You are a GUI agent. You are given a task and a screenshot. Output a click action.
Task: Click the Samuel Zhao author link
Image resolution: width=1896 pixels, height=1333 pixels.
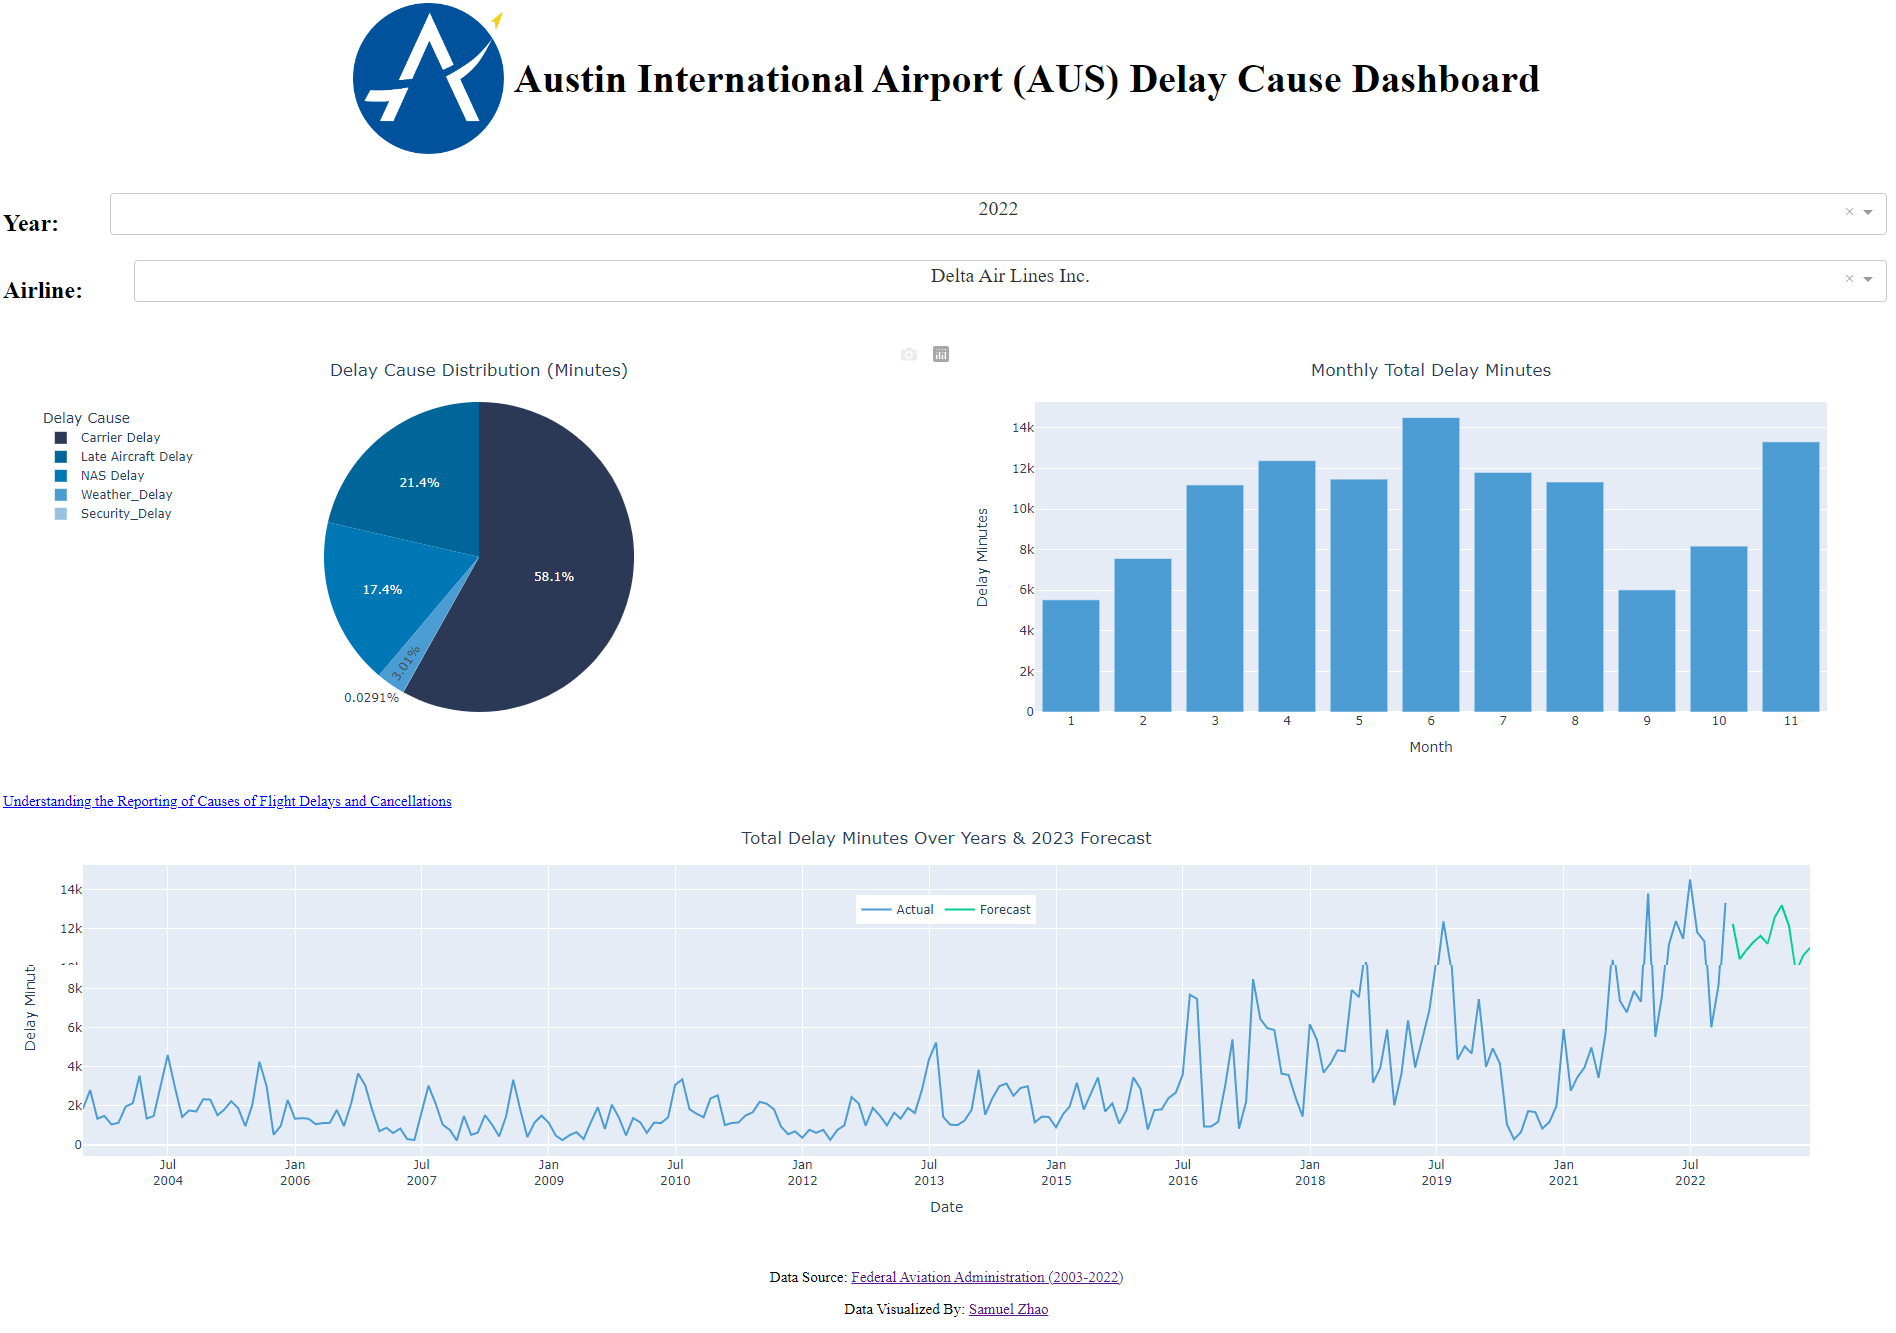[x=1007, y=1309]
